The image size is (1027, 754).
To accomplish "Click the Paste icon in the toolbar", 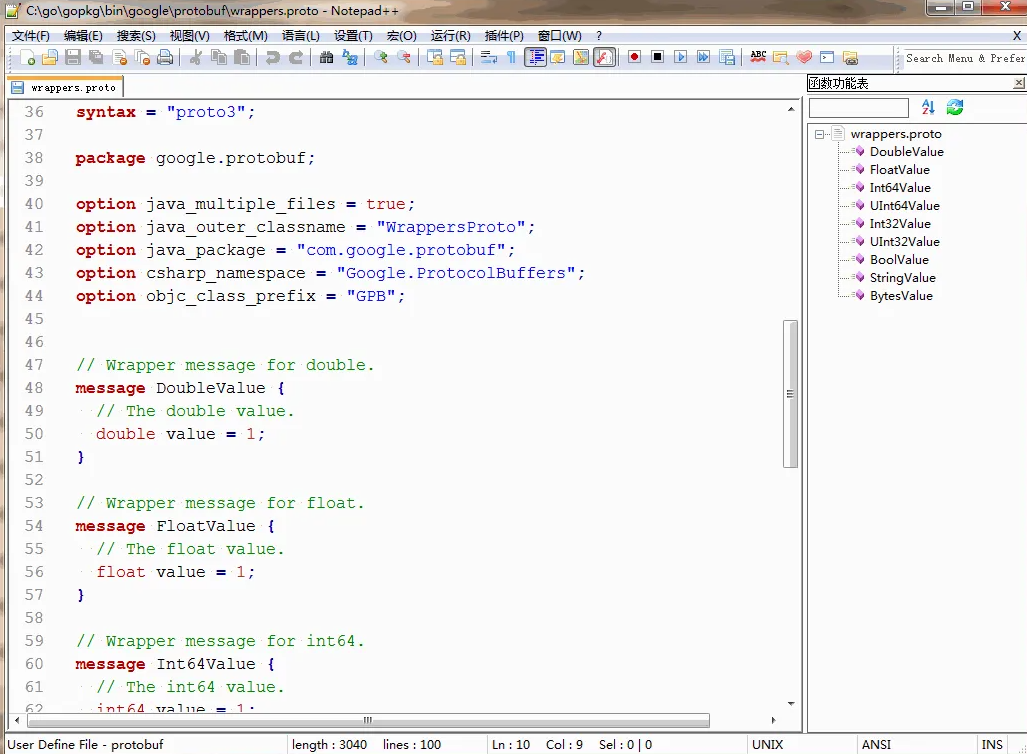I will [x=242, y=58].
